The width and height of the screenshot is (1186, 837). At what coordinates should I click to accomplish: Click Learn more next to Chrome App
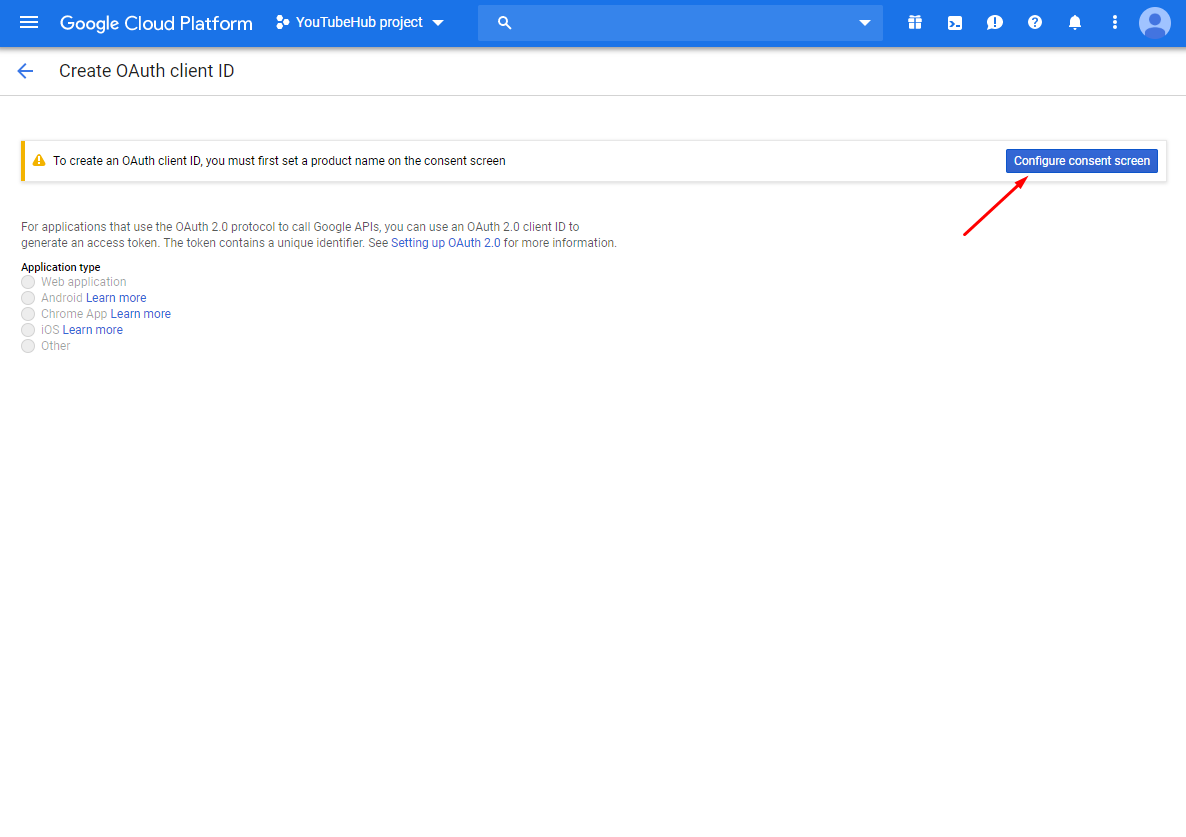tap(141, 313)
